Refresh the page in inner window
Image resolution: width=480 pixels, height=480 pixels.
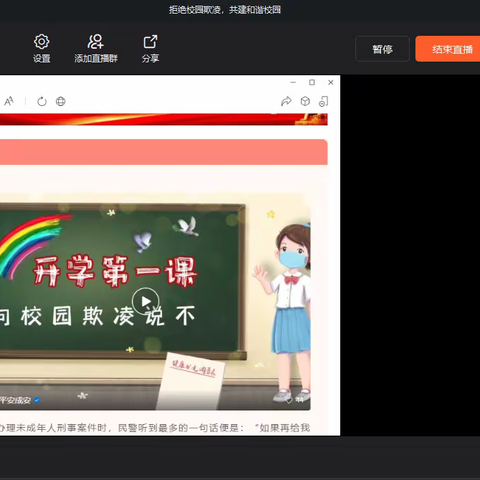(42, 101)
